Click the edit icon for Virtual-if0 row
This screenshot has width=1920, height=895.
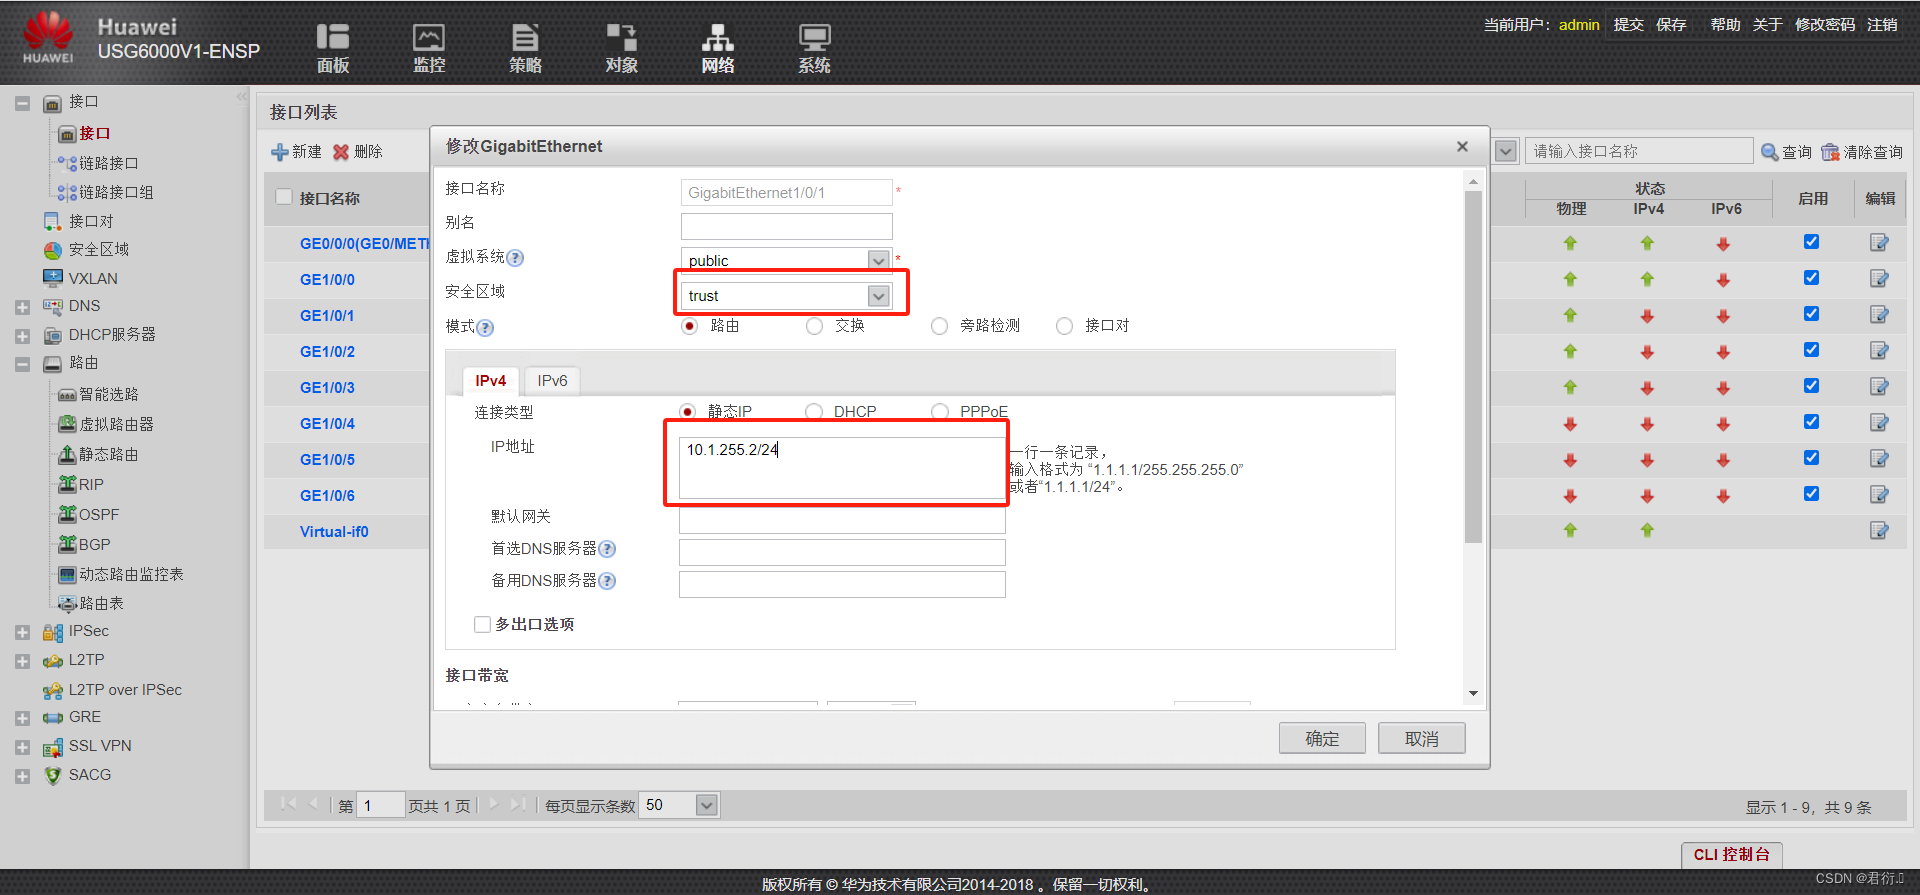tap(1879, 531)
